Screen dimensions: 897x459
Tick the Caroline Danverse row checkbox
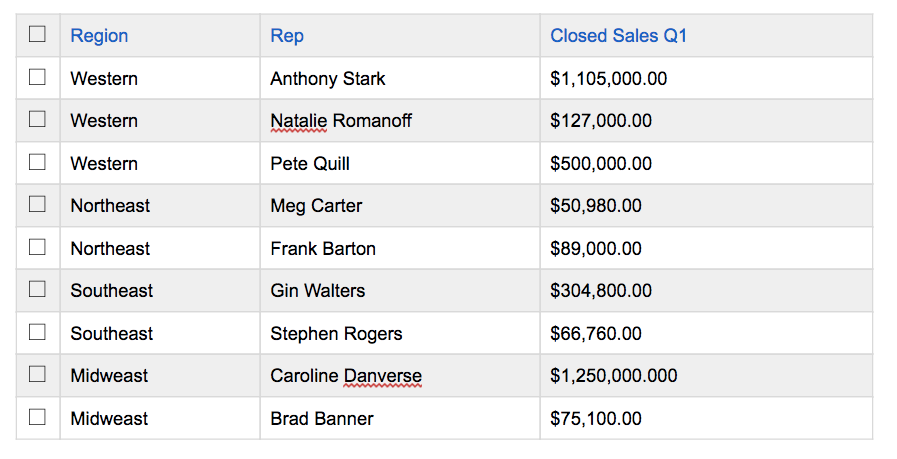click(38, 374)
